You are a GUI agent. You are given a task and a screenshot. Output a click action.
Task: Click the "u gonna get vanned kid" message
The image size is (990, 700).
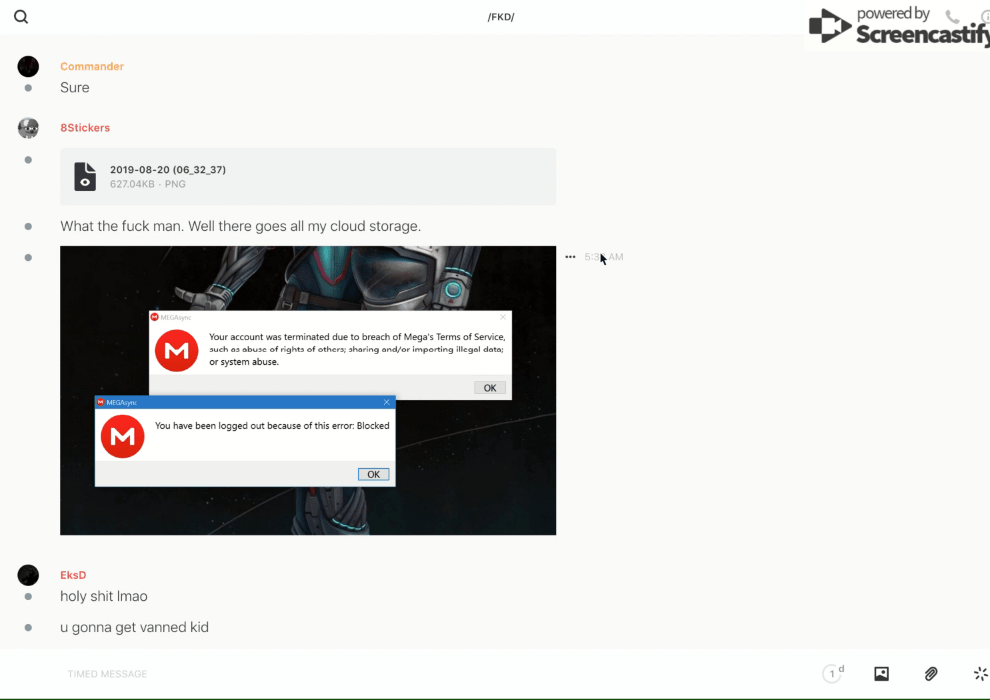click(134, 627)
